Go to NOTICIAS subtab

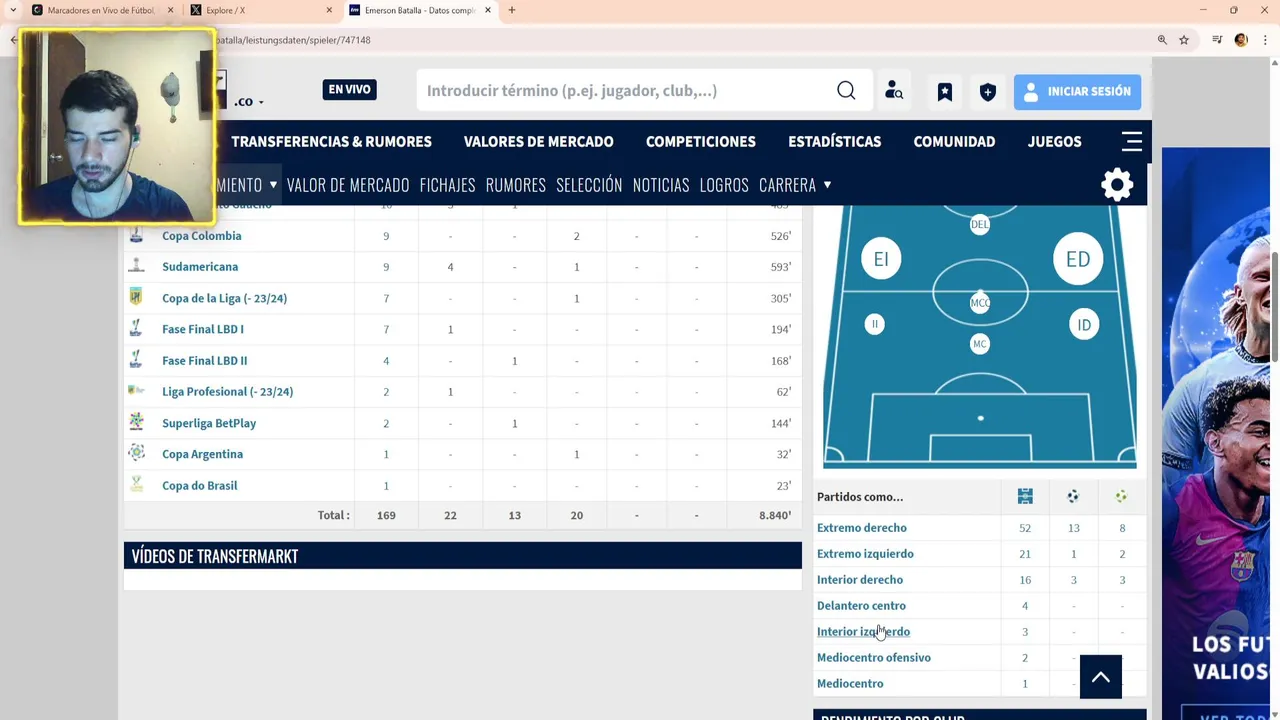coord(661,184)
